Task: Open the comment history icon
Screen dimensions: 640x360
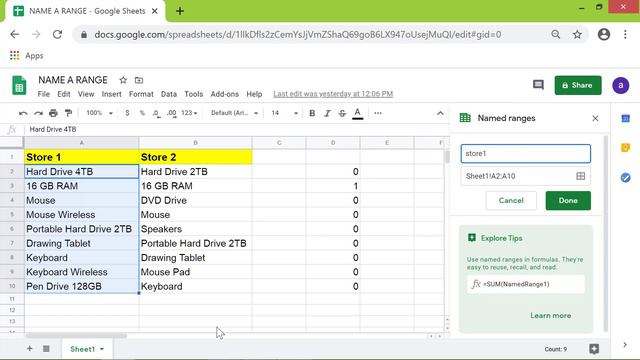Action: [x=538, y=85]
